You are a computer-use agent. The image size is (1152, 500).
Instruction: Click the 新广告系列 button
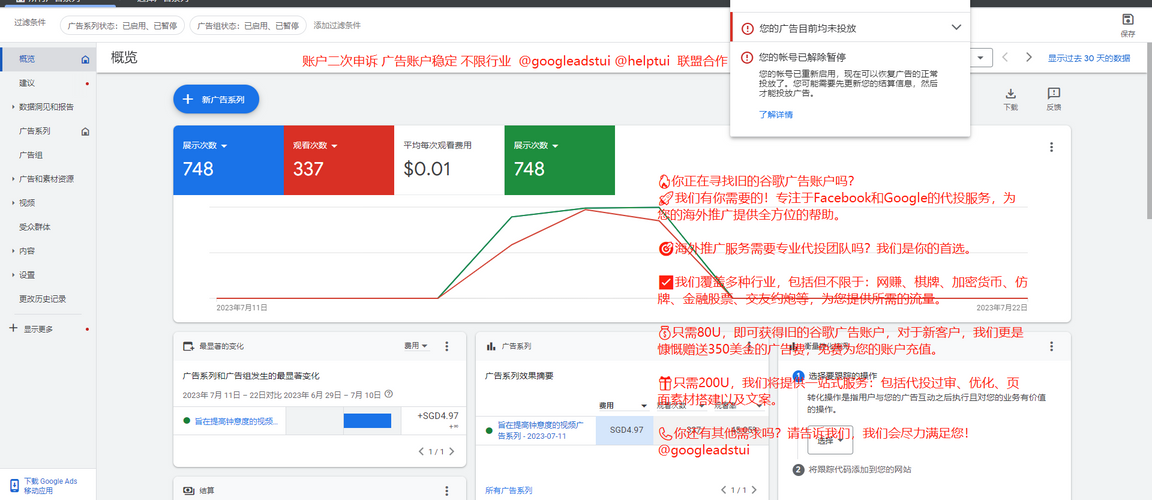tap(216, 99)
